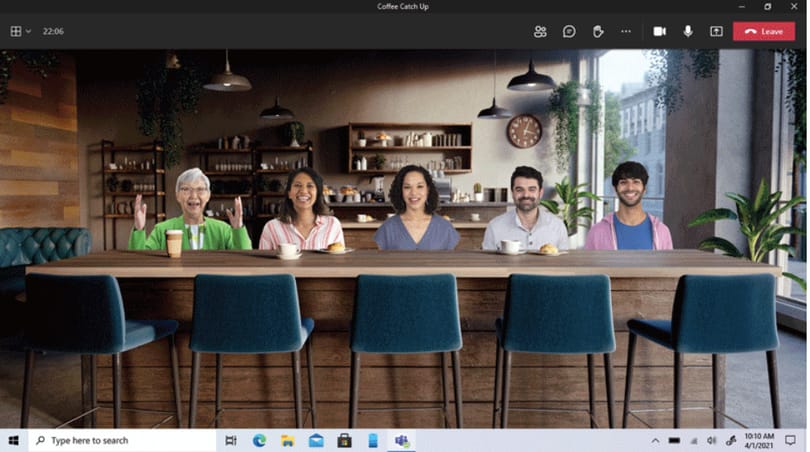Image resolution: width=810 pixels, height=452 pixels.
Task: Click the pen workspace tray icon
Action: pyautogui.click(x=730, y=441)
